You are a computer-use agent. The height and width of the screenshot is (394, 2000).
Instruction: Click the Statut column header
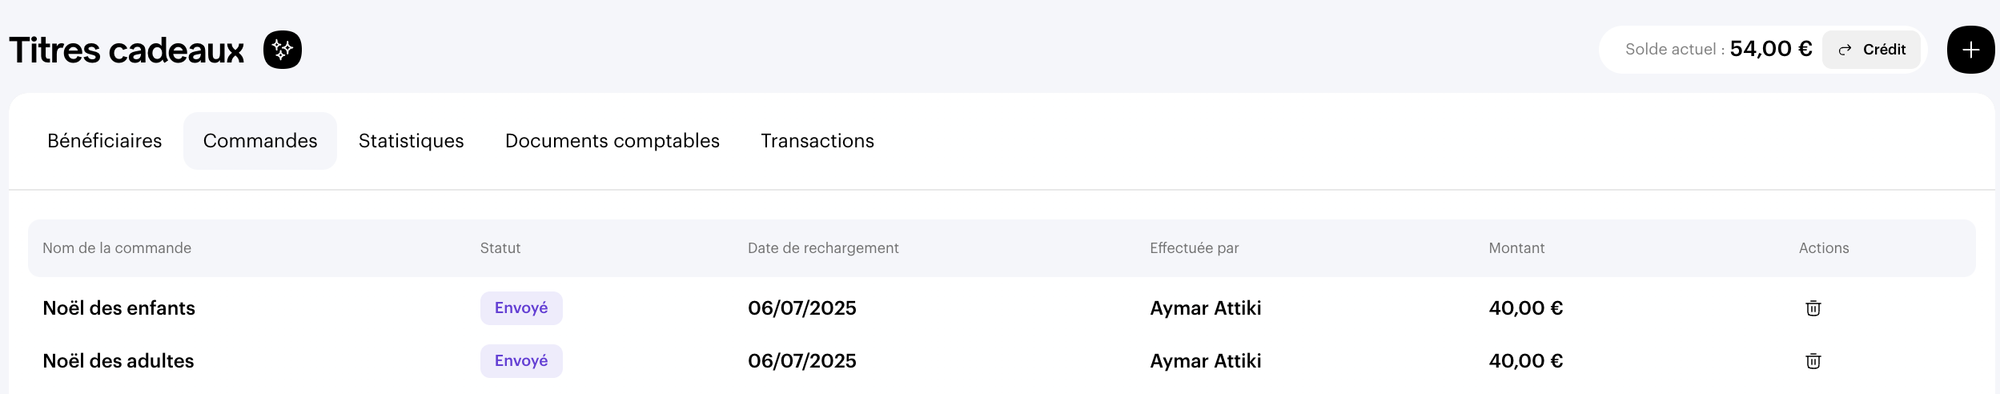[500, 248]
